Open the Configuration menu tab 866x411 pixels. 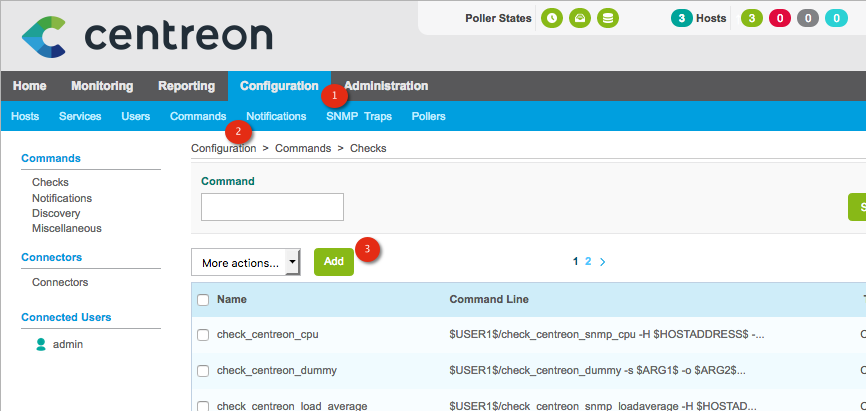coord(279,86)
